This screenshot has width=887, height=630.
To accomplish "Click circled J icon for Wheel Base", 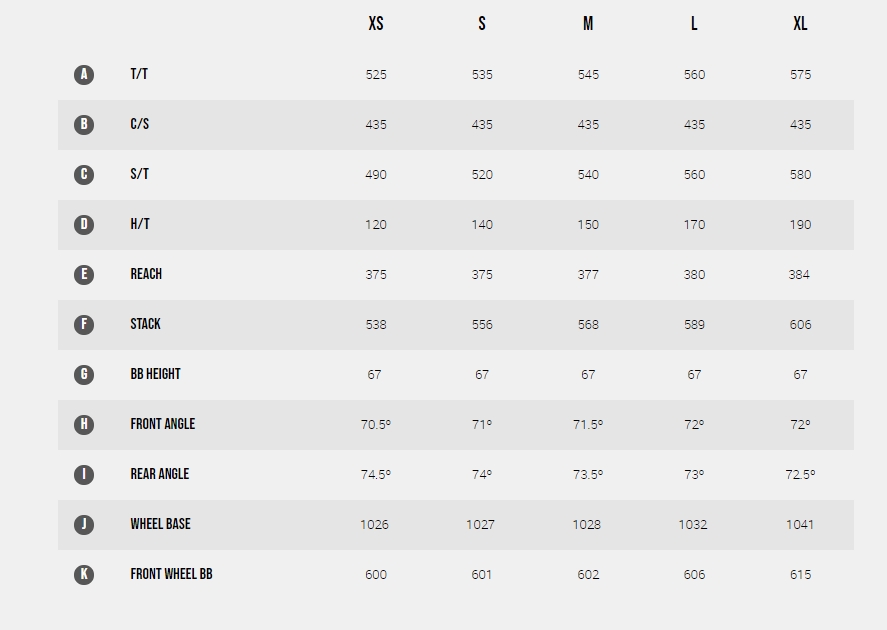I will tap(84, 525).
